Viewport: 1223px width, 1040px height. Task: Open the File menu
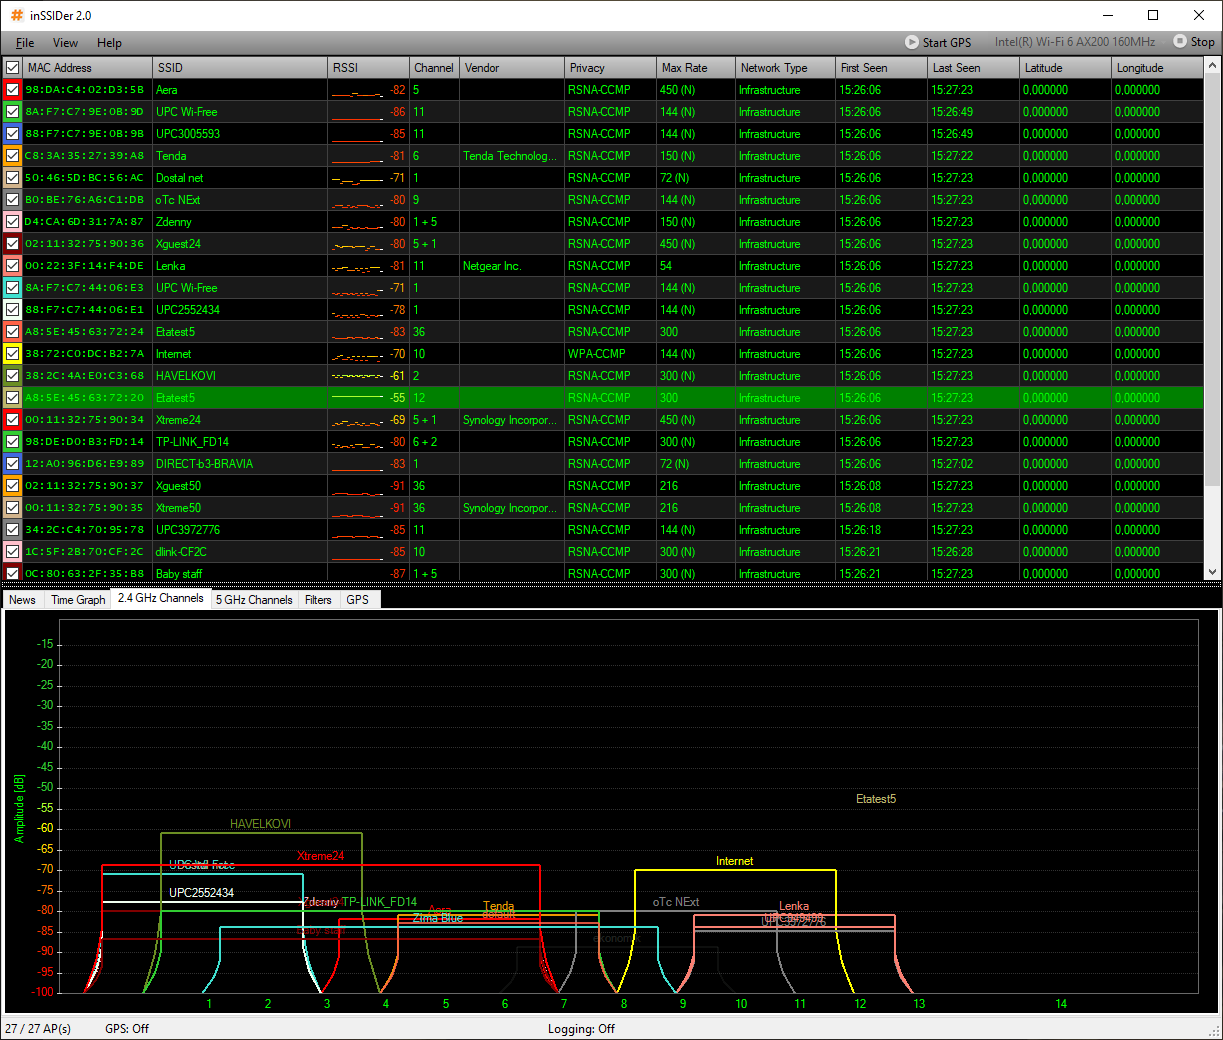[25, 43]
